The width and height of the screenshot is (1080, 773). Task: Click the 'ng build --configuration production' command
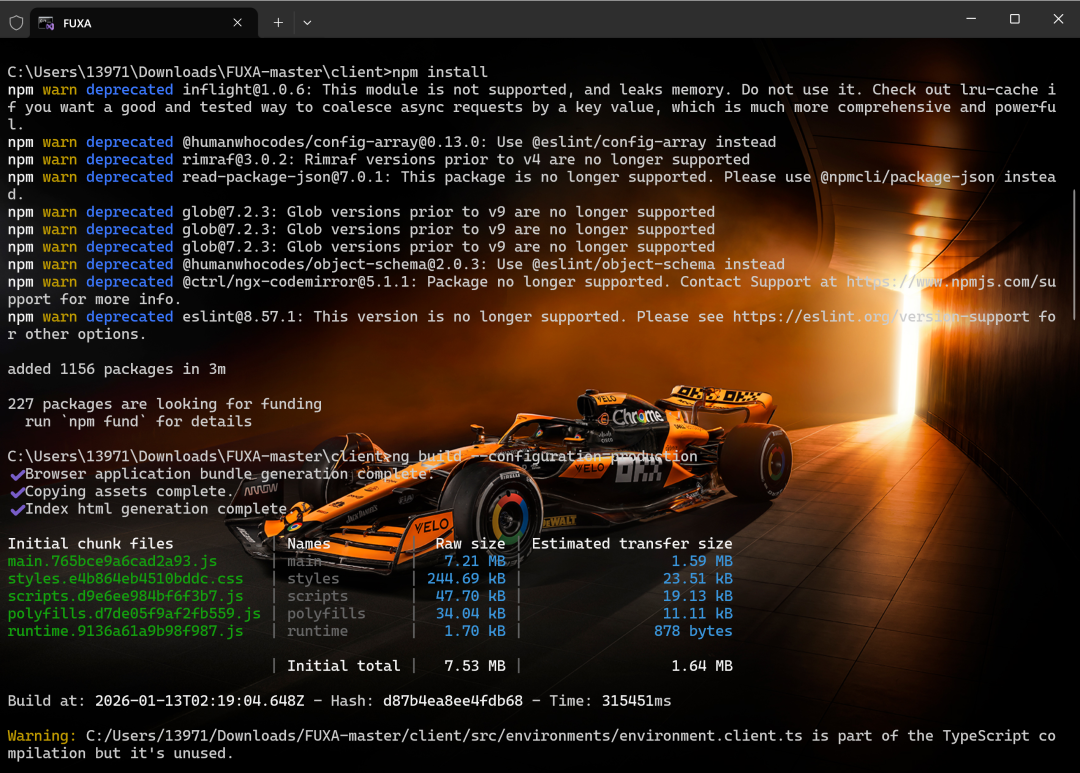pos(545,457)
